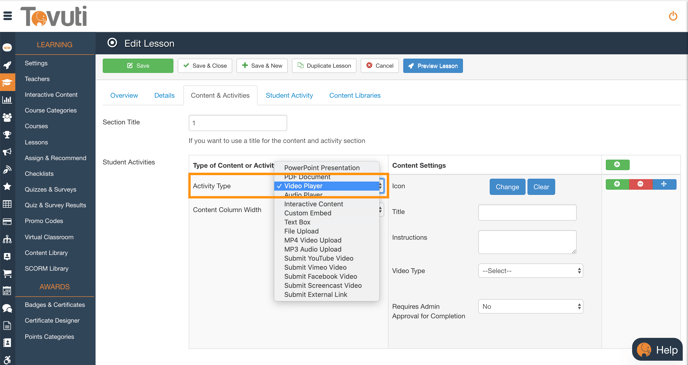
Task: Open Quizzes & Surveys in sidebar
Action: click(50, 190)
